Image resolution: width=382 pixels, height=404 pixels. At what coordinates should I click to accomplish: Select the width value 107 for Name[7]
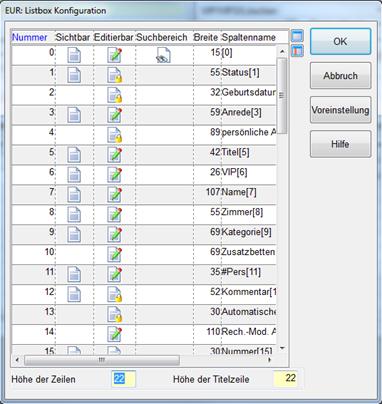(213, 192)
